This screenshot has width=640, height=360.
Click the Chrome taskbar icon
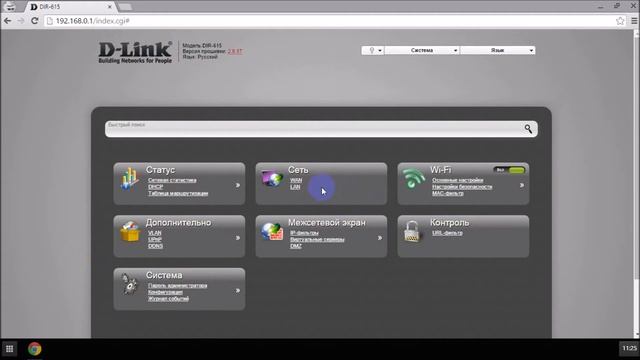[x=35, y=349]
